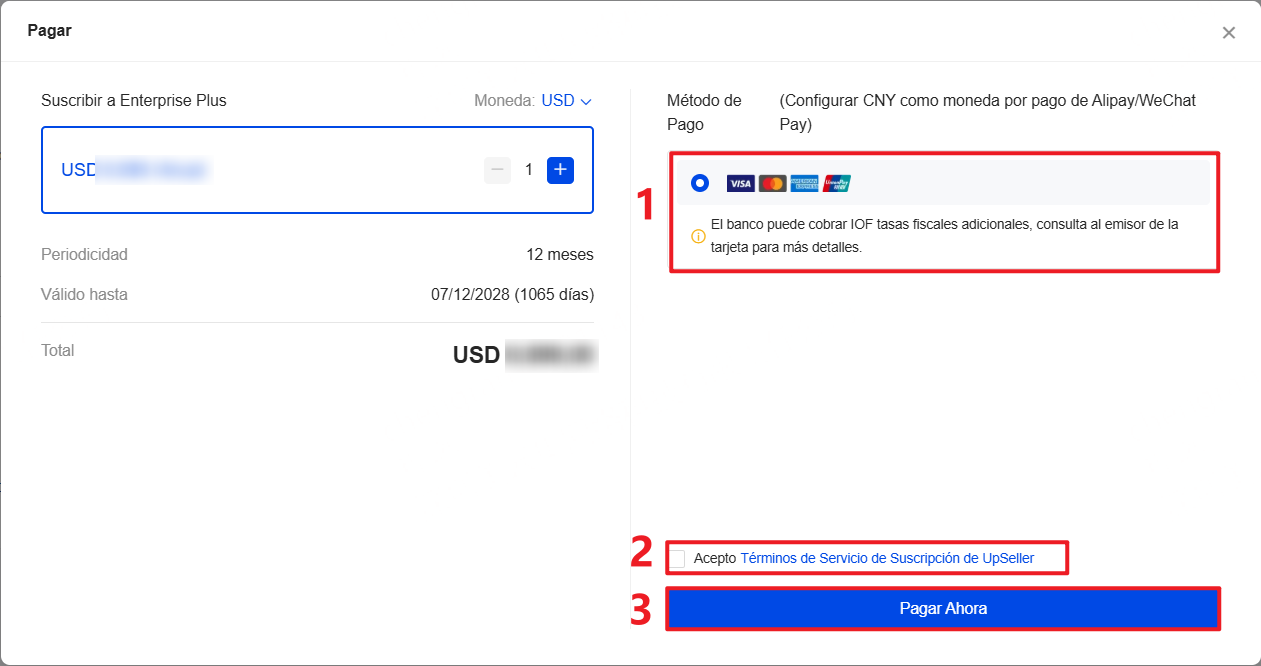
Task: Open the Términos de Servicio de UpSeller link
Action: tap(888, 558)
